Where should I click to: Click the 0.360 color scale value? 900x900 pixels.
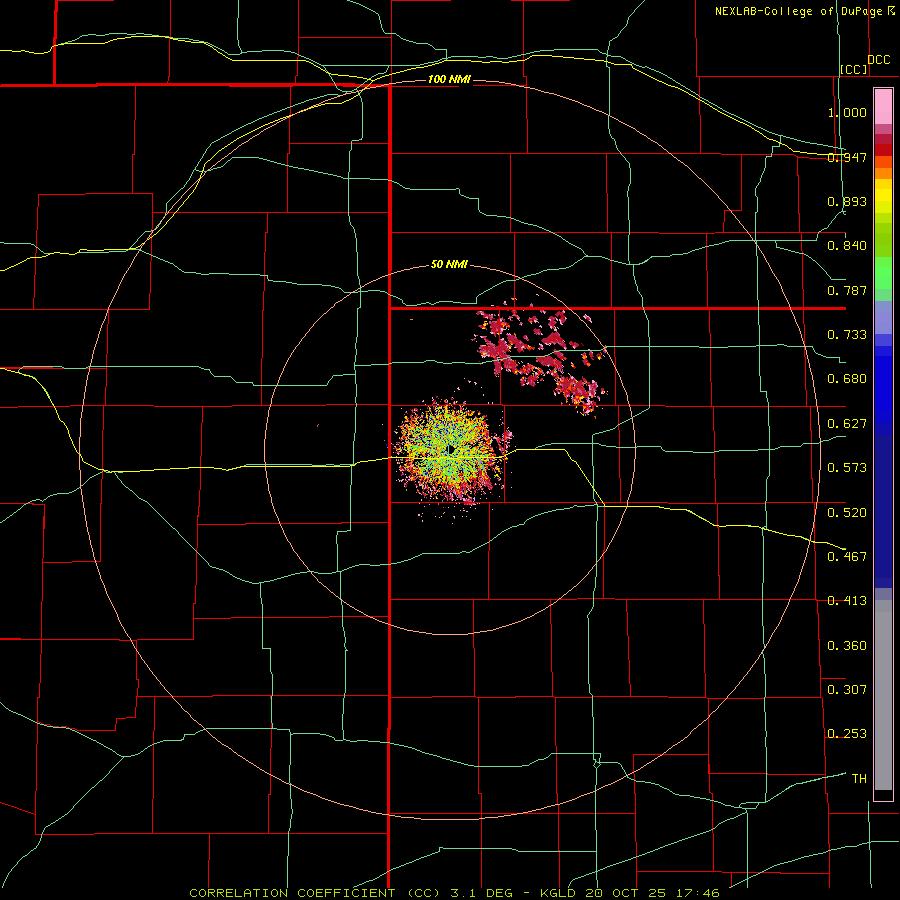847,646
